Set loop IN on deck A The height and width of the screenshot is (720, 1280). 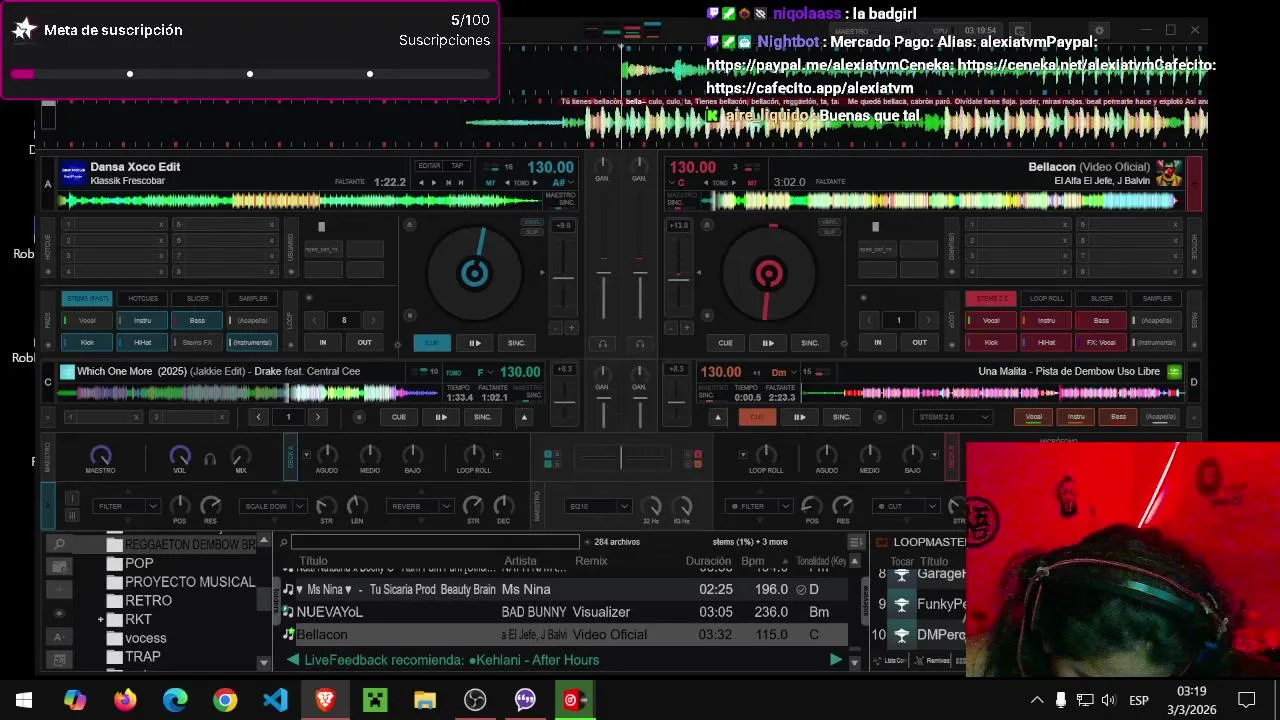(322, 342)
